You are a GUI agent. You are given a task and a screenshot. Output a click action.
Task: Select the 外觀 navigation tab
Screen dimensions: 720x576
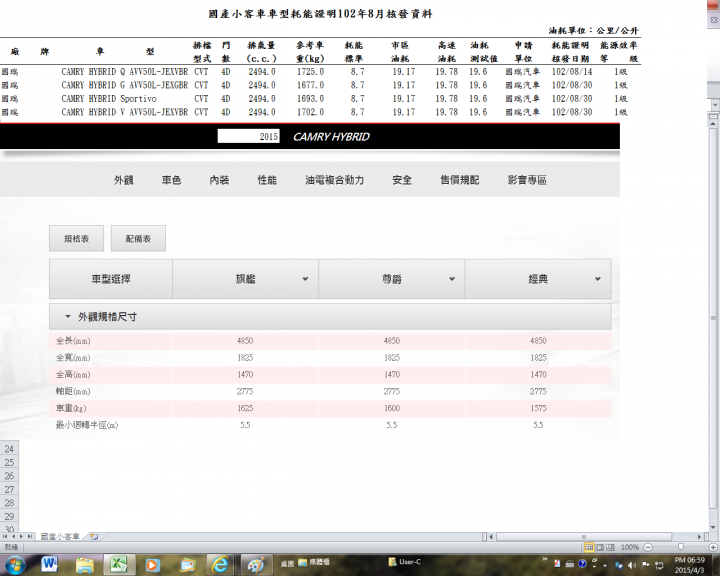click(x=124, y=180)
